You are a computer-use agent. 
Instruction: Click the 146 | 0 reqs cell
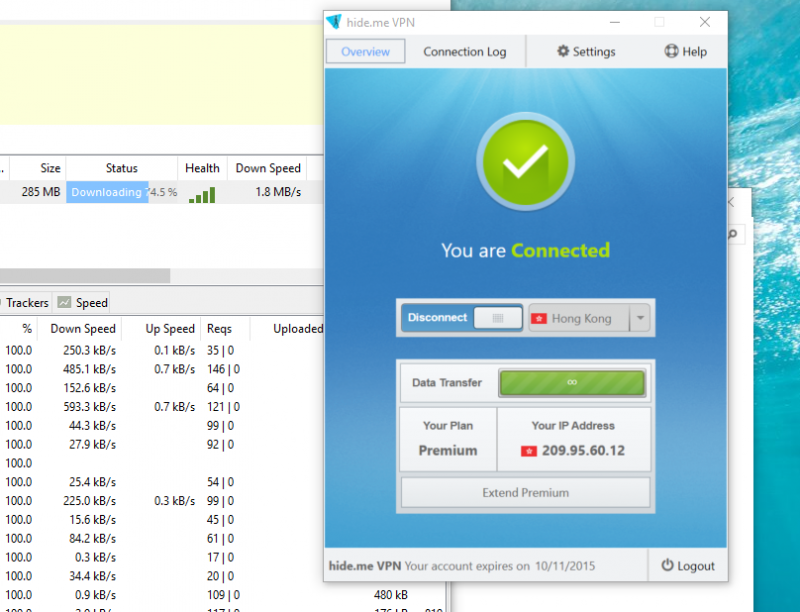pyautogui.click(x=223, y=369)
